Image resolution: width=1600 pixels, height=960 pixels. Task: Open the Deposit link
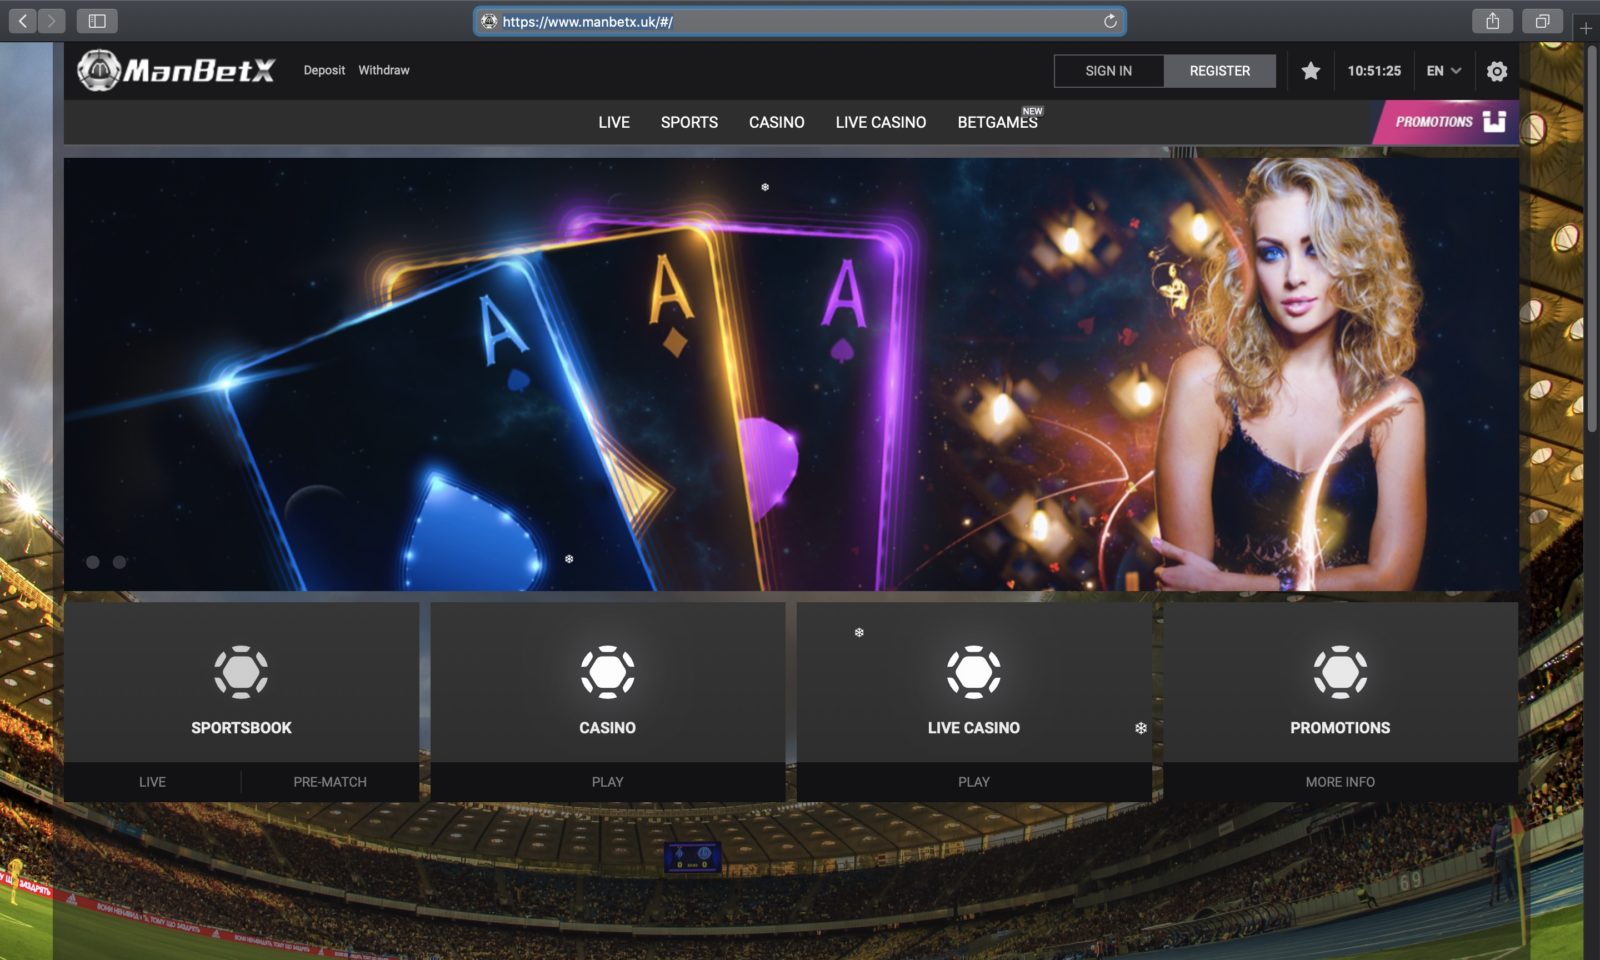coord(324,70)
